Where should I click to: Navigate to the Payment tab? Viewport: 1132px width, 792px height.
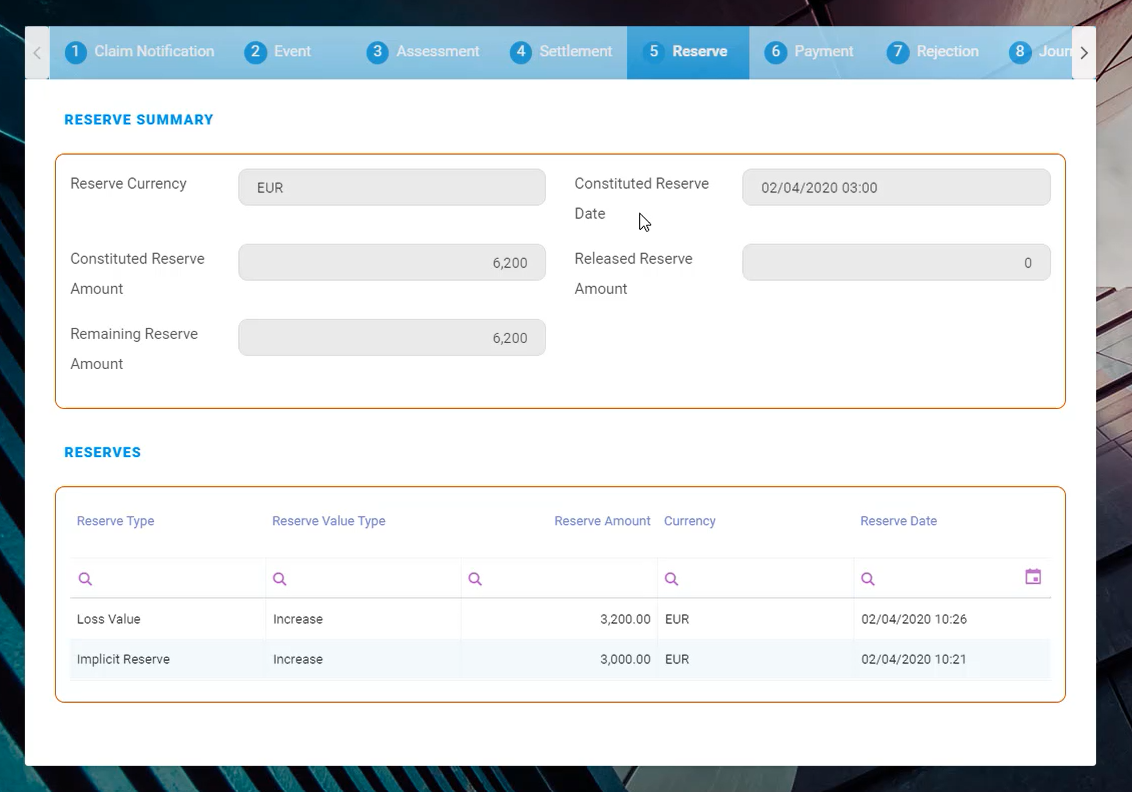809,52
